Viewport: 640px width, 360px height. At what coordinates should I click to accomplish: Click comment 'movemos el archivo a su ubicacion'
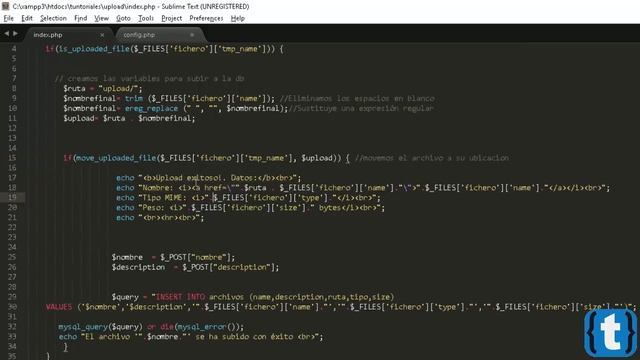[x=432, y=158]
